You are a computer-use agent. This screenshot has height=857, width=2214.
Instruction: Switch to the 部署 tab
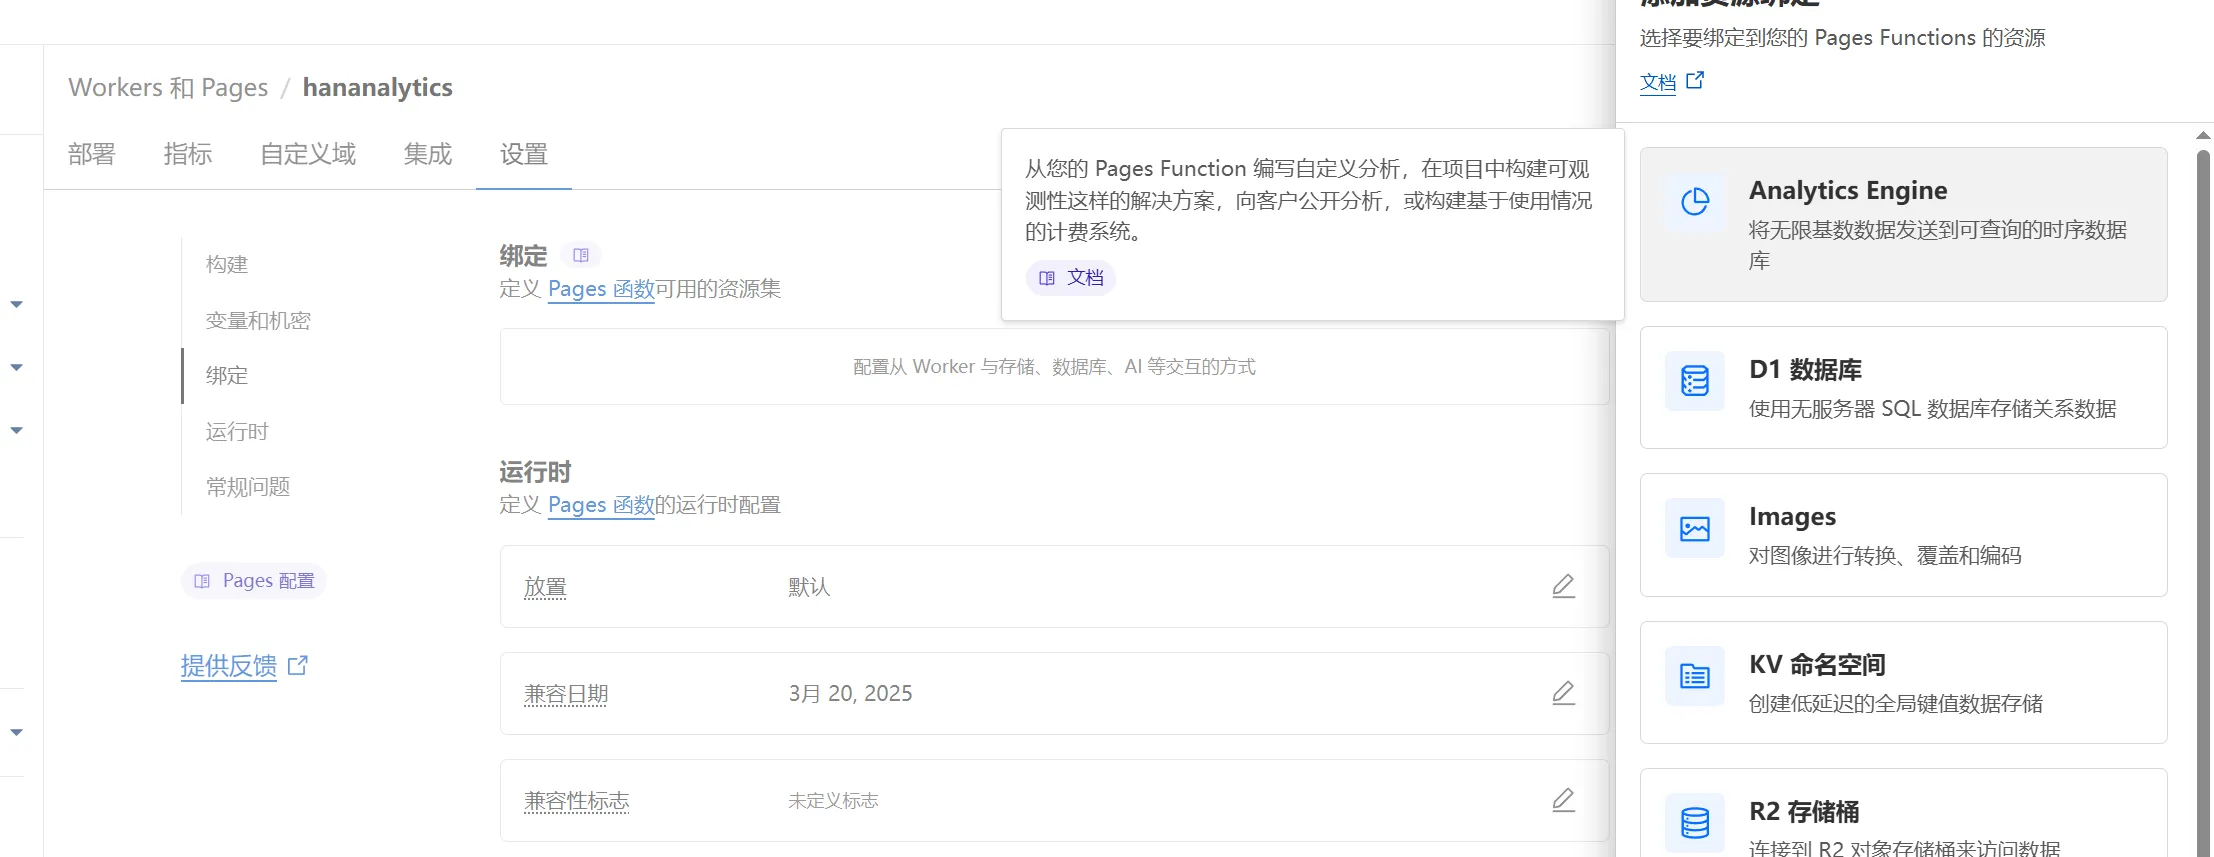pyautogui.click(x=92, y=154)
